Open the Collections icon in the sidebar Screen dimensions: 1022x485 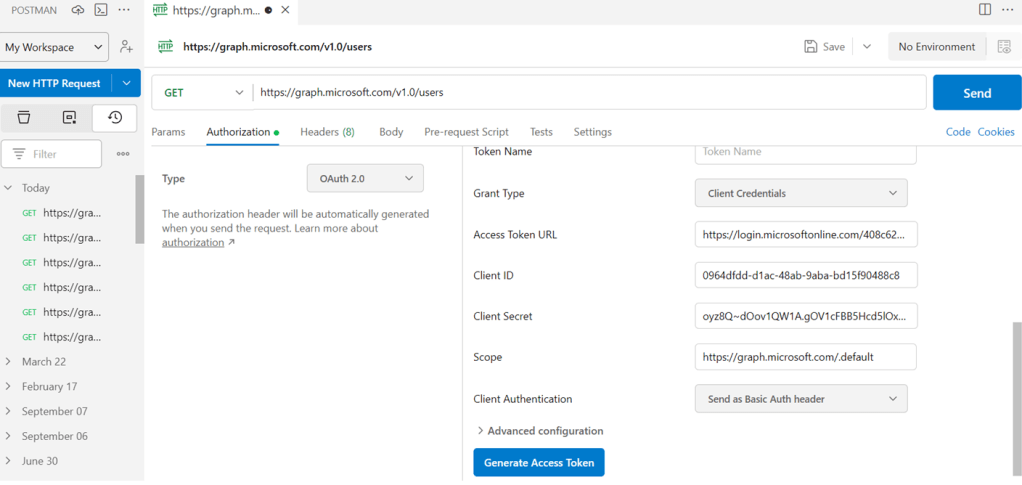[24, 117]
